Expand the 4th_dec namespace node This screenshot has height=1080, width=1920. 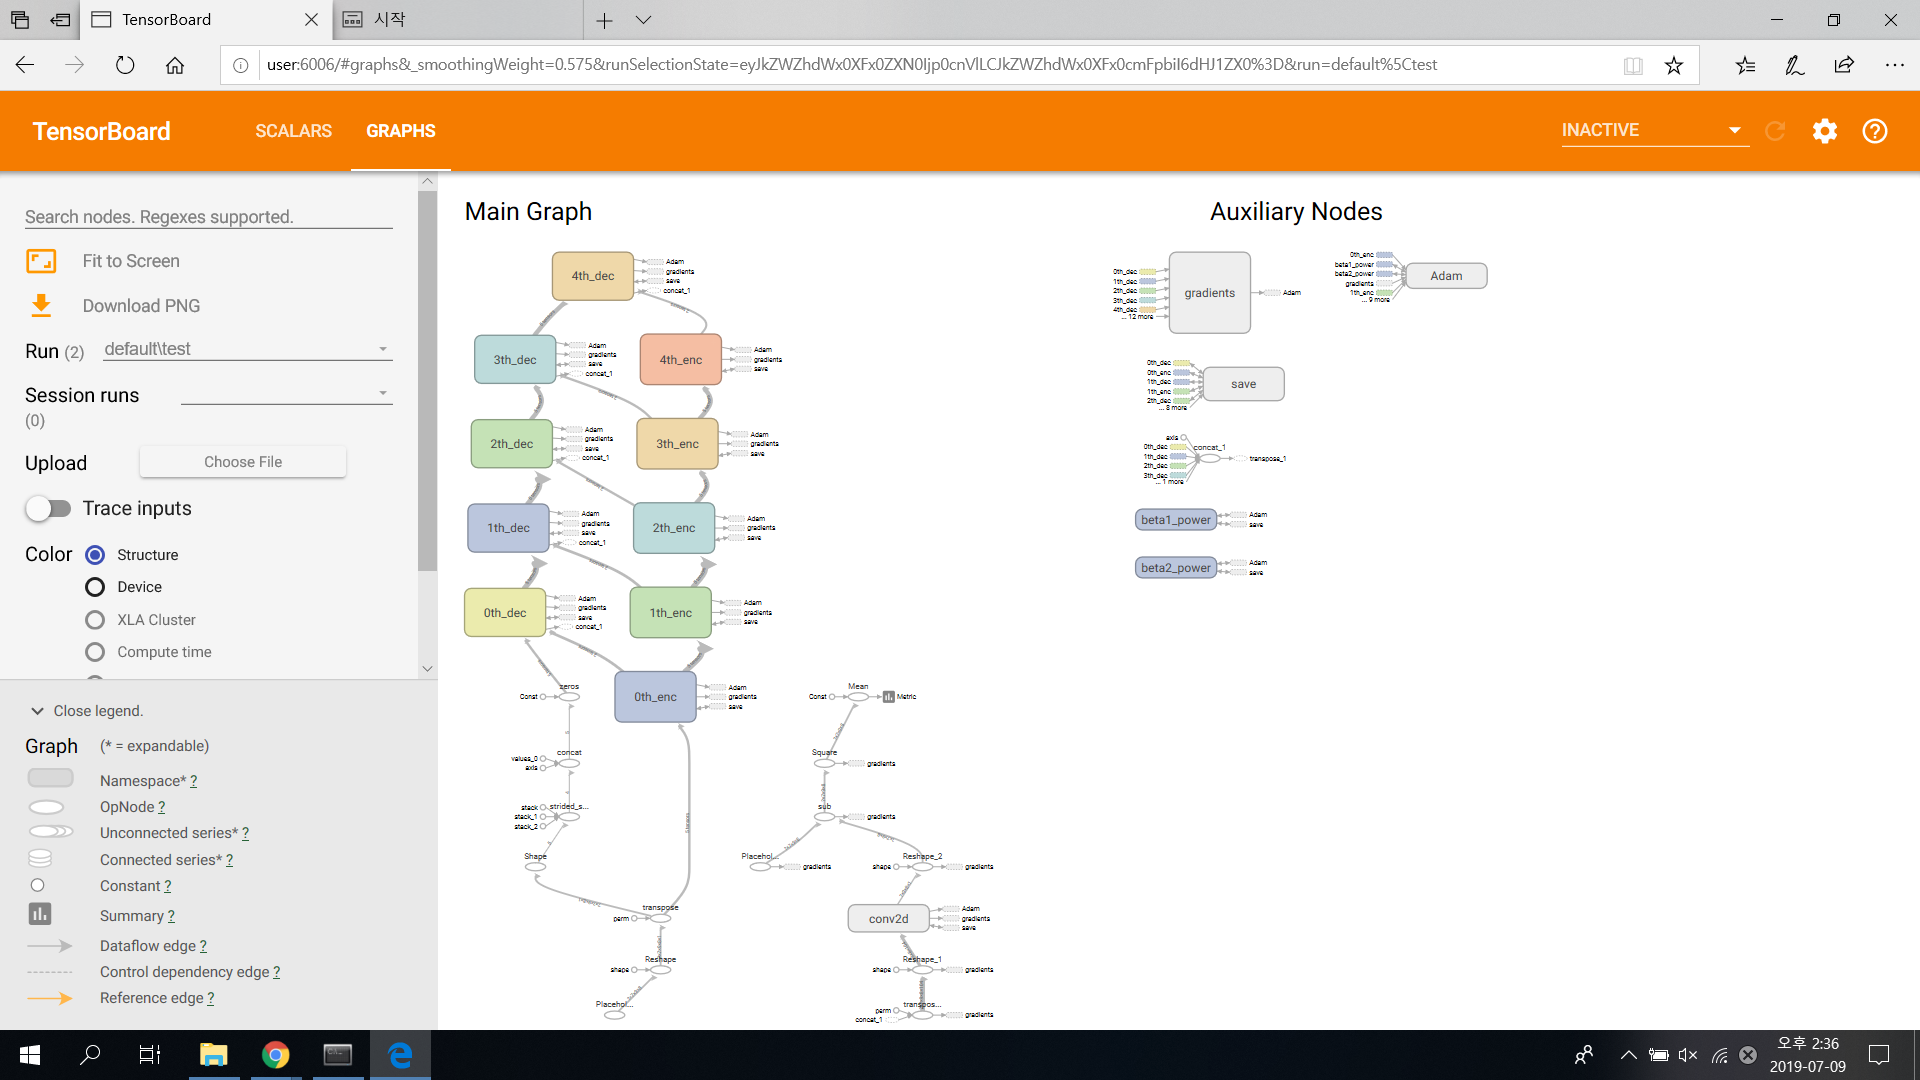tap(593, 276)
